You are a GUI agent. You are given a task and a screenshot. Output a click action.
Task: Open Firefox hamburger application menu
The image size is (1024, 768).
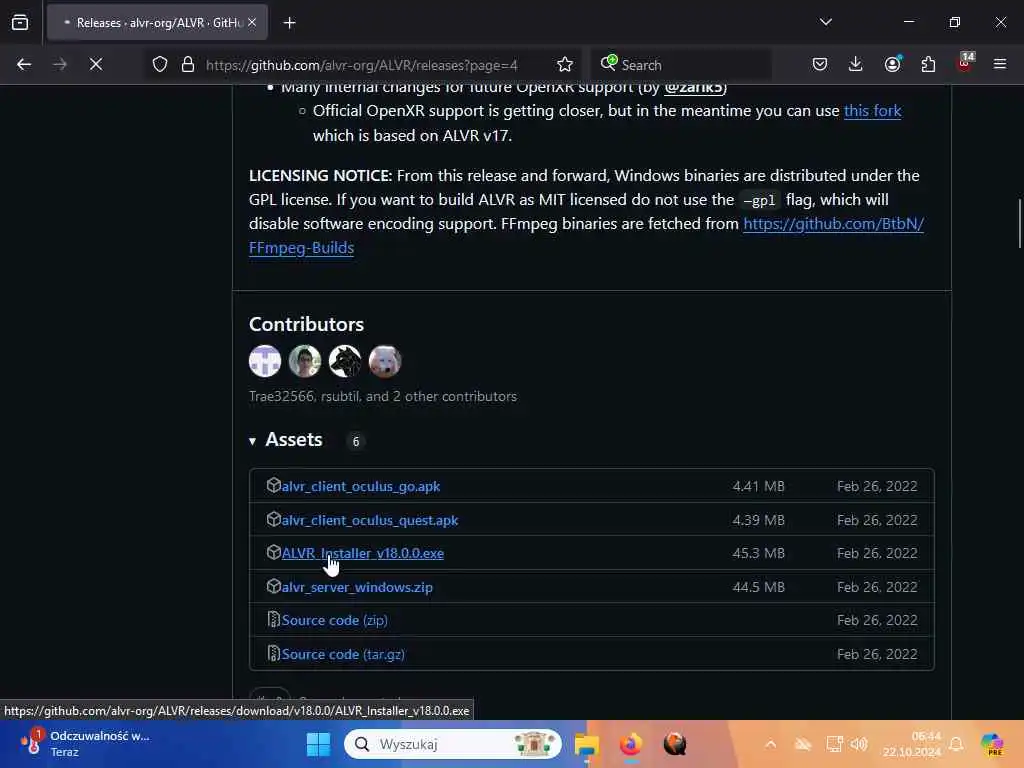click(999, 64)
